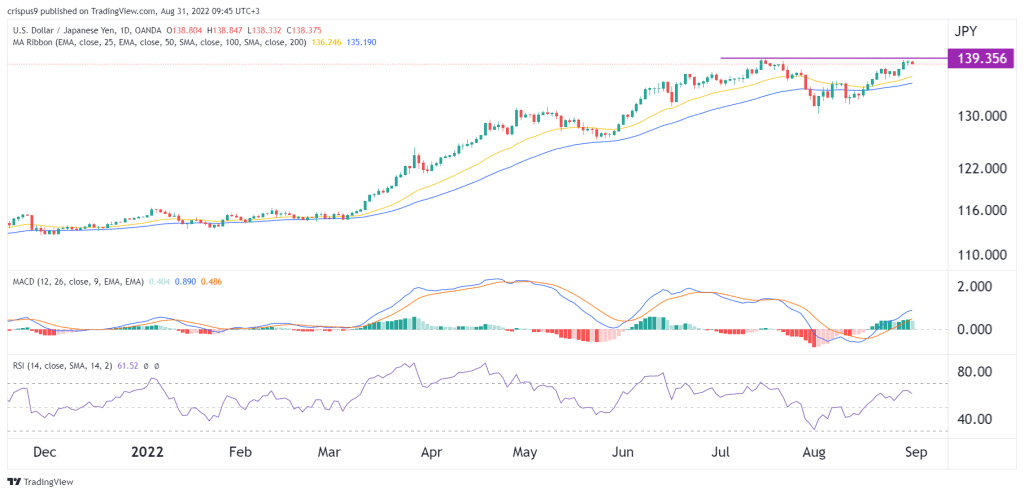
Task: Click the Jul label on time axis
Action: click(x=720, y=452)
